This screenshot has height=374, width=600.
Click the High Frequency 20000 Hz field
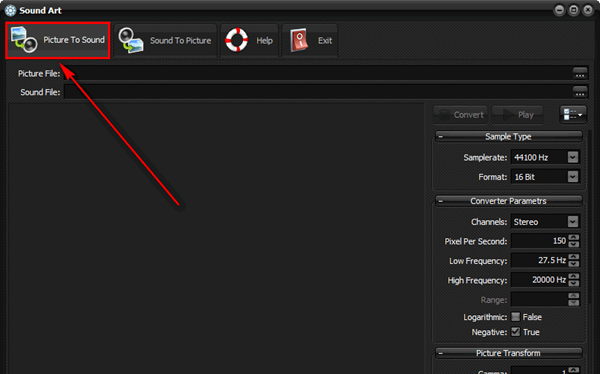(540, 280)
